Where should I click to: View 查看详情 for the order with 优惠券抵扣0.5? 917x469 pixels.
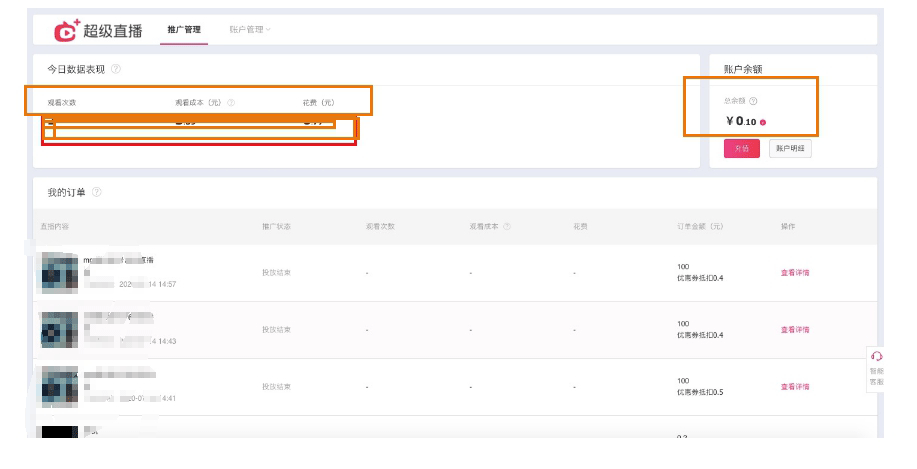click(x=794, y=386)
